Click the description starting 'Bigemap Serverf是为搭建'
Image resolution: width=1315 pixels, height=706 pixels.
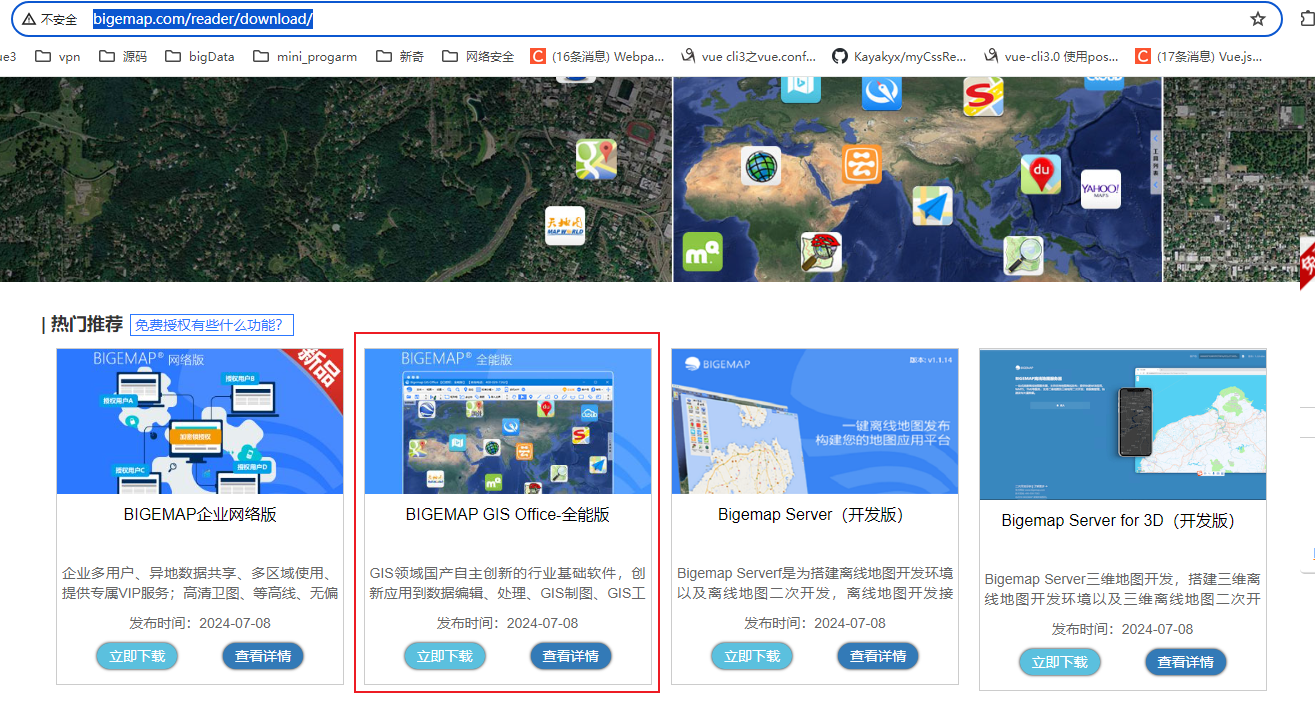[815, 583]
